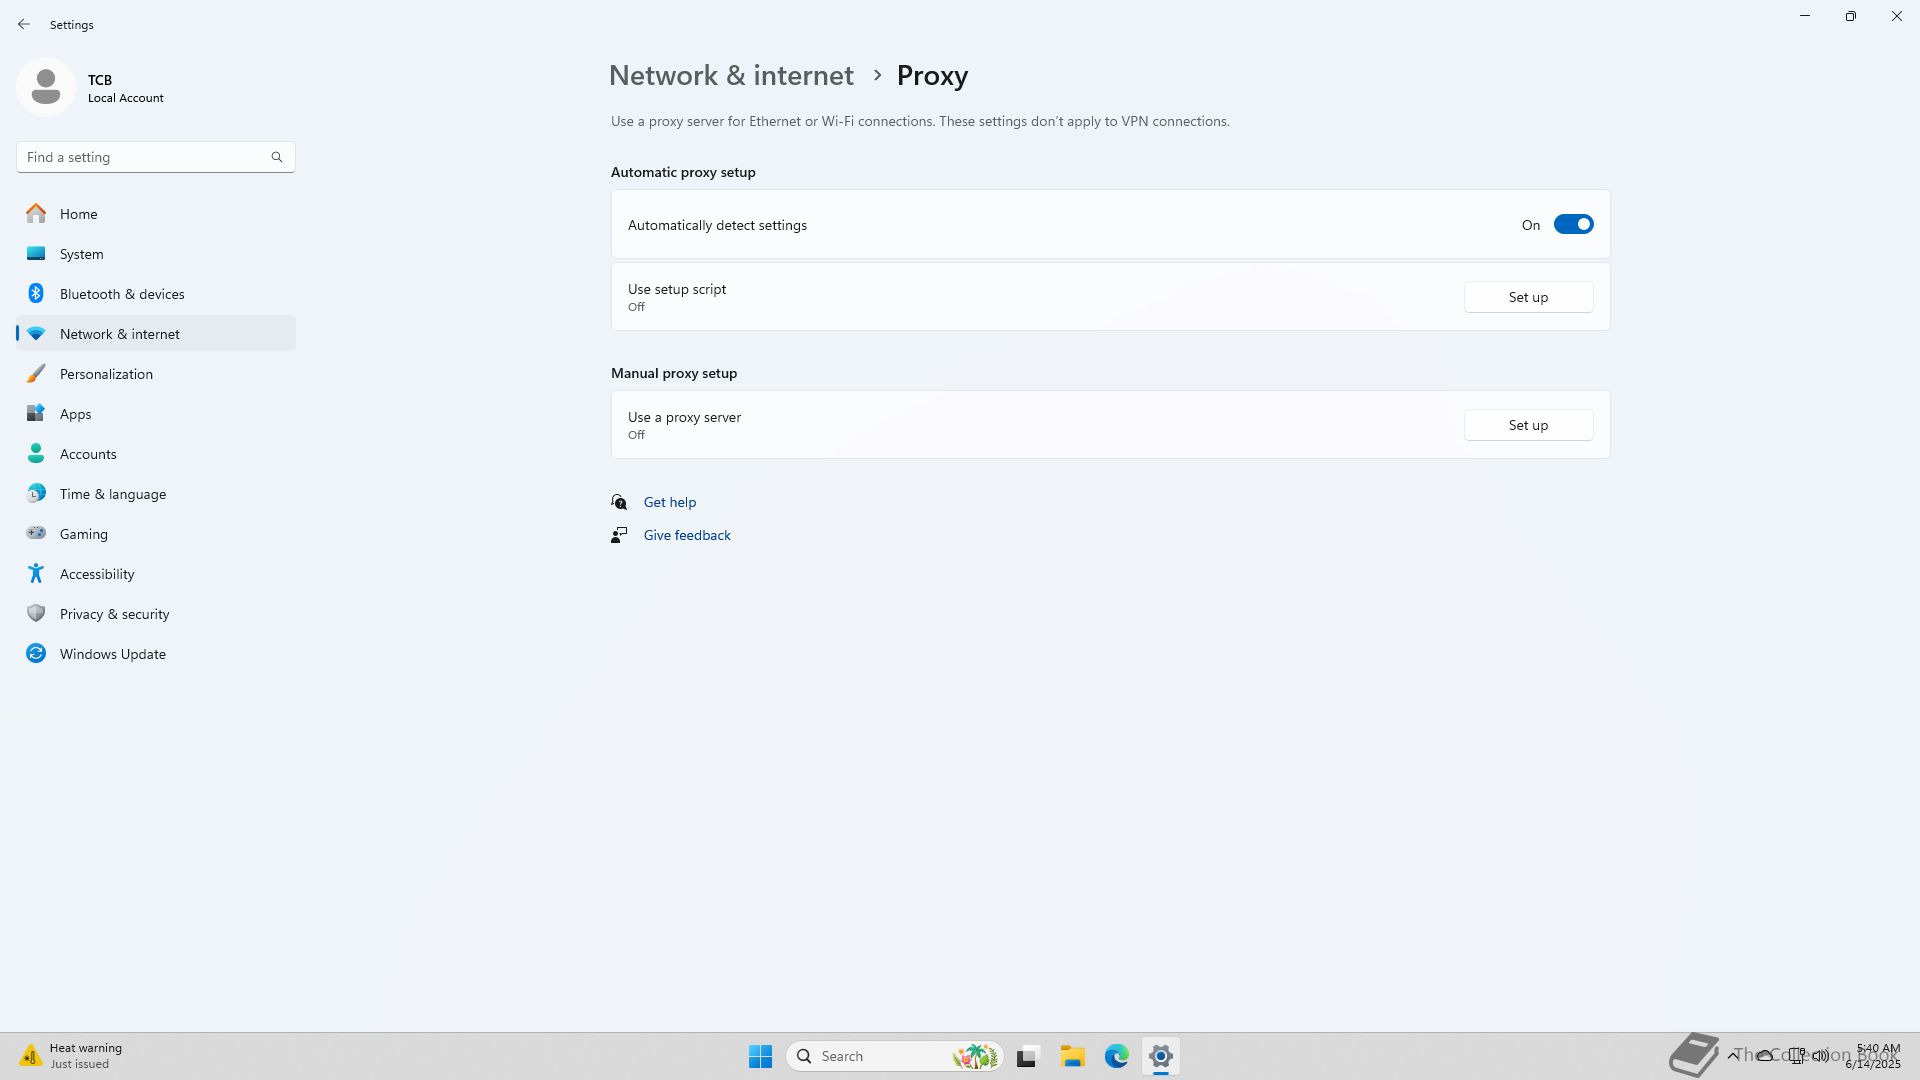This screenshot has width=1920, height=1080.
Task: Click the Windows Update refresh icon
Action: [x=36, y=654]
